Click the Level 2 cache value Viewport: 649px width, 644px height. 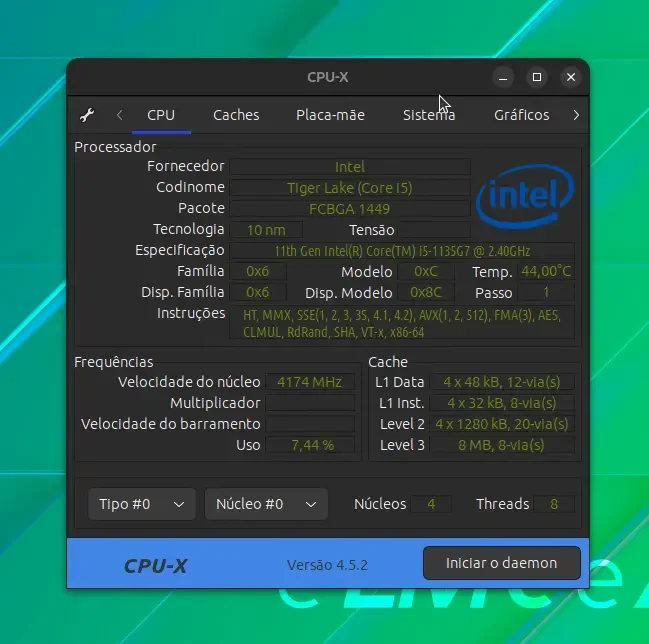[502, 424]
